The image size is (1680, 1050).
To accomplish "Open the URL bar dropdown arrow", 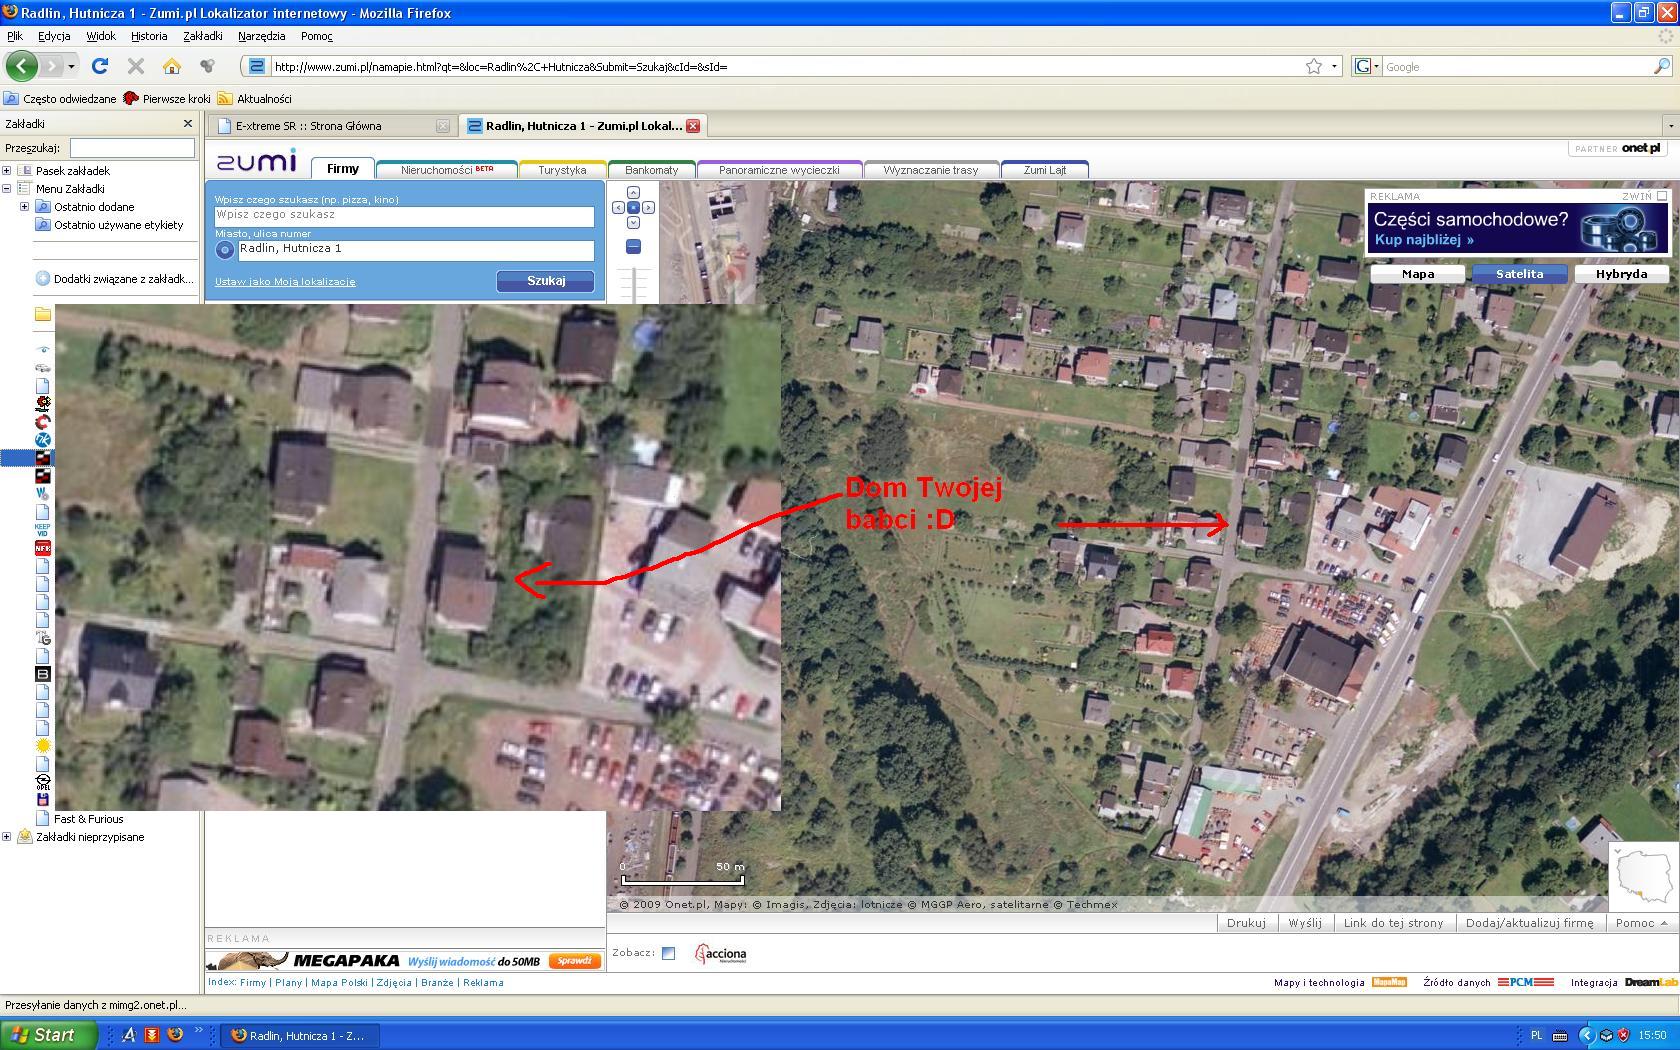I will point(1335,66).
